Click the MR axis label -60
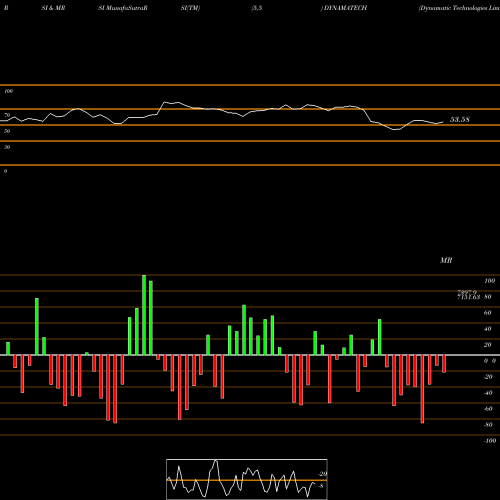Viewport: 500px width, 500px height. pos(488,409)
